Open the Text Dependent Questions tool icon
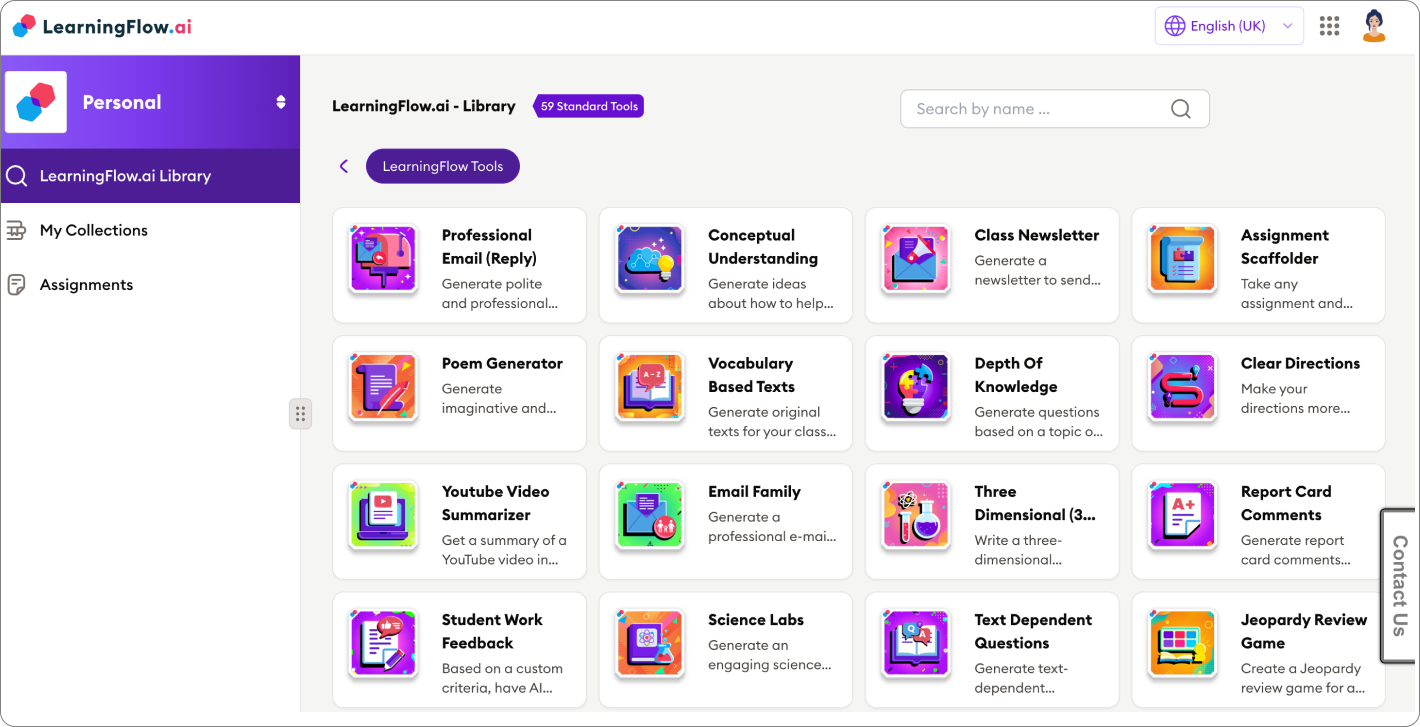1420x727 pixels. point(916,643)
